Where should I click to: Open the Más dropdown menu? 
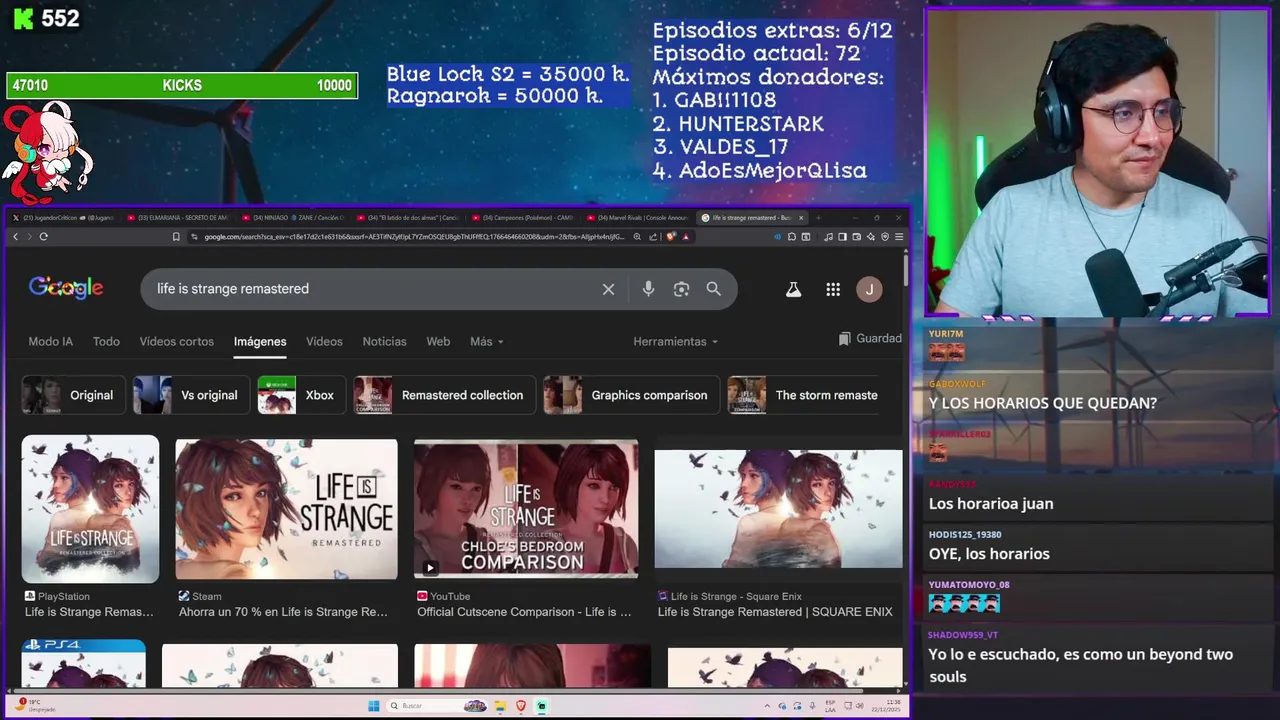pos(487,342)
